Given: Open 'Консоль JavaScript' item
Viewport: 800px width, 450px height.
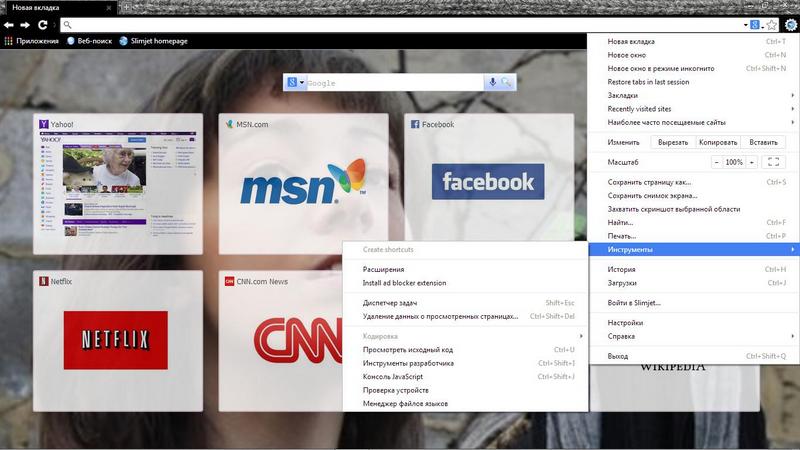Looking at the screenshot, I should [465, 377].
